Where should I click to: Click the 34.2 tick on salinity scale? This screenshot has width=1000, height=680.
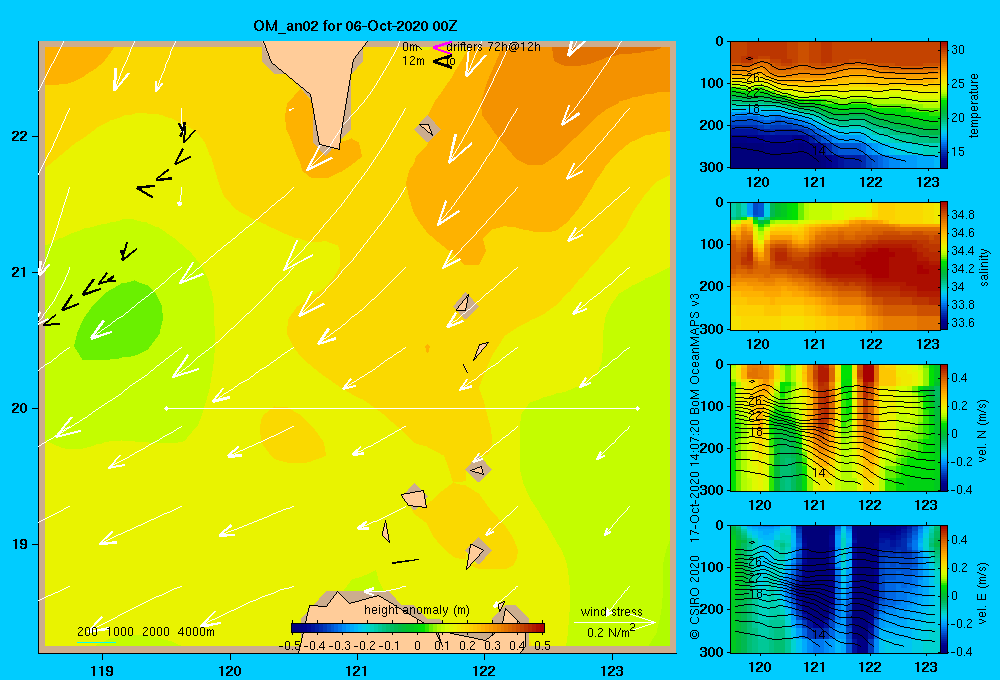pos(962,269)
